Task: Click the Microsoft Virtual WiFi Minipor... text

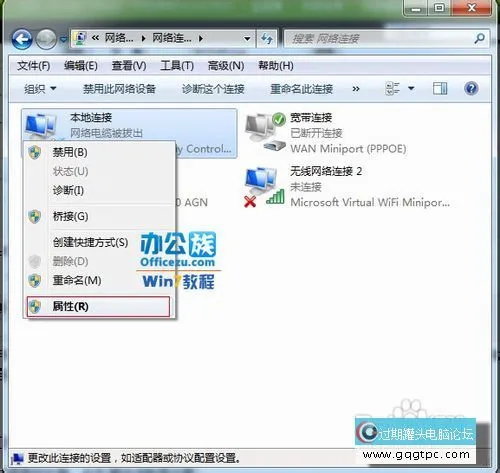Action: pyautogui.click(x=370, y=202)
